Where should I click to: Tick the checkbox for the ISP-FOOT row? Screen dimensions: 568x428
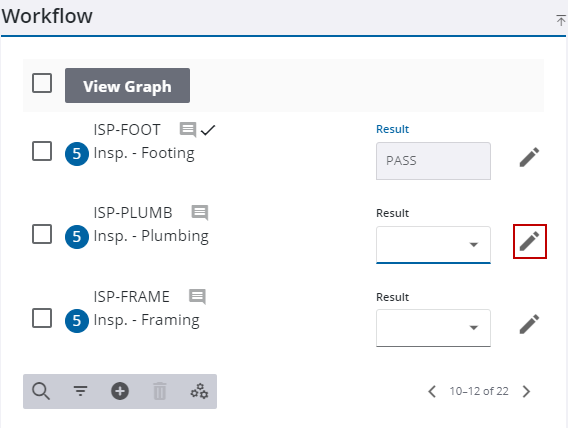pos(42,151)
